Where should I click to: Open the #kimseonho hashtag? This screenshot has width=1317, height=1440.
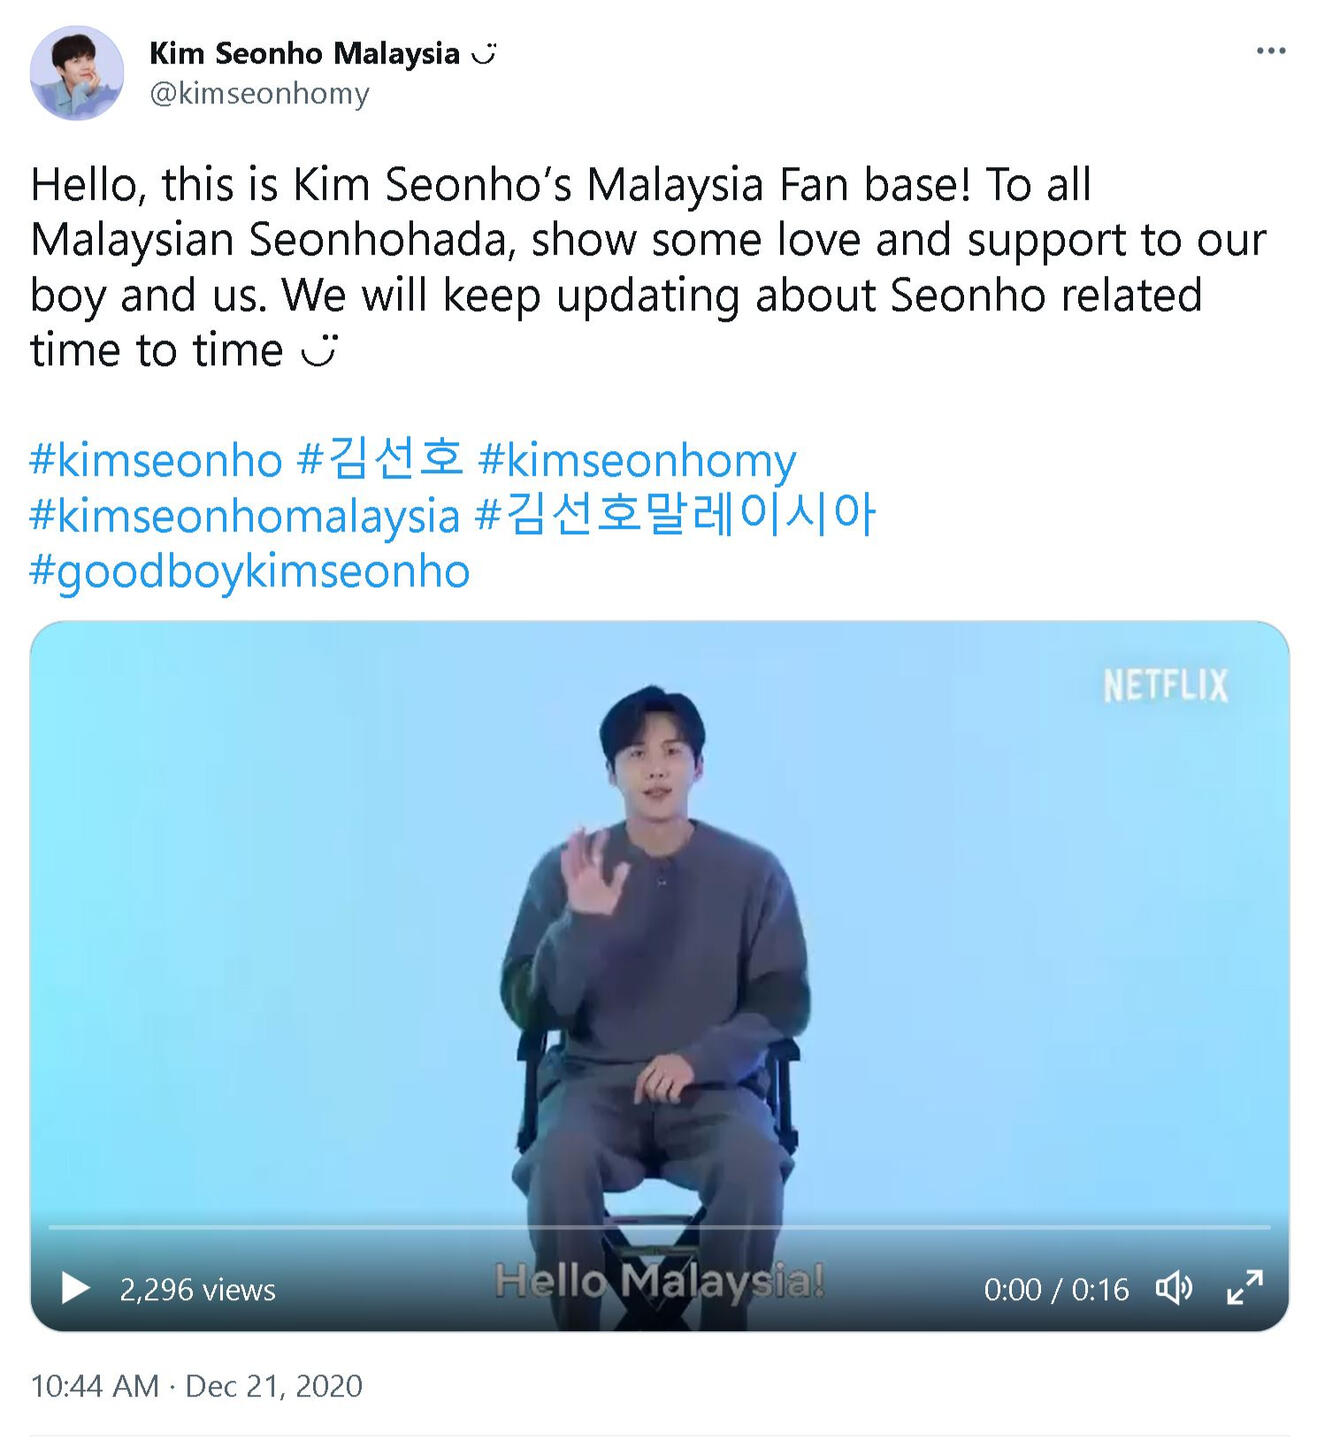(156, 460)
